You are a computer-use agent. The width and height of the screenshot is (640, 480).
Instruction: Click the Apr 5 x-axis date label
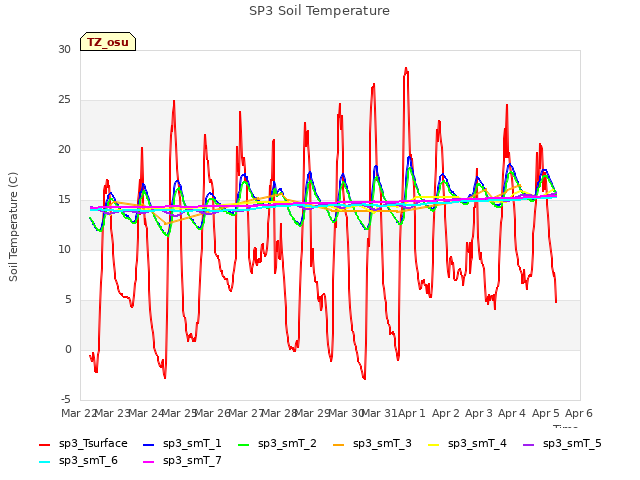point(545,413)
